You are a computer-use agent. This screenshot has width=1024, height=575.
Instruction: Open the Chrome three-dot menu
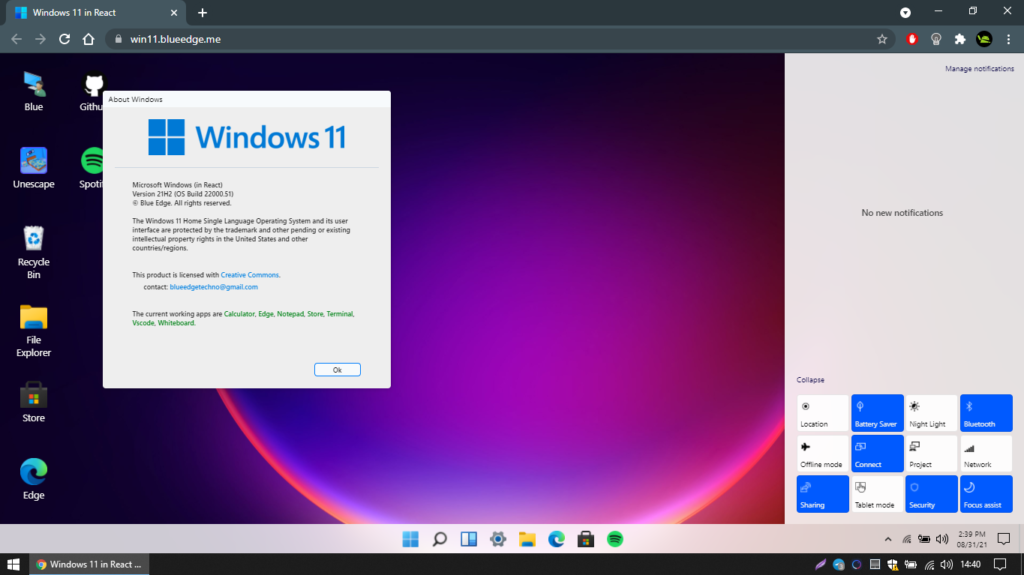tap(1008, 39)
